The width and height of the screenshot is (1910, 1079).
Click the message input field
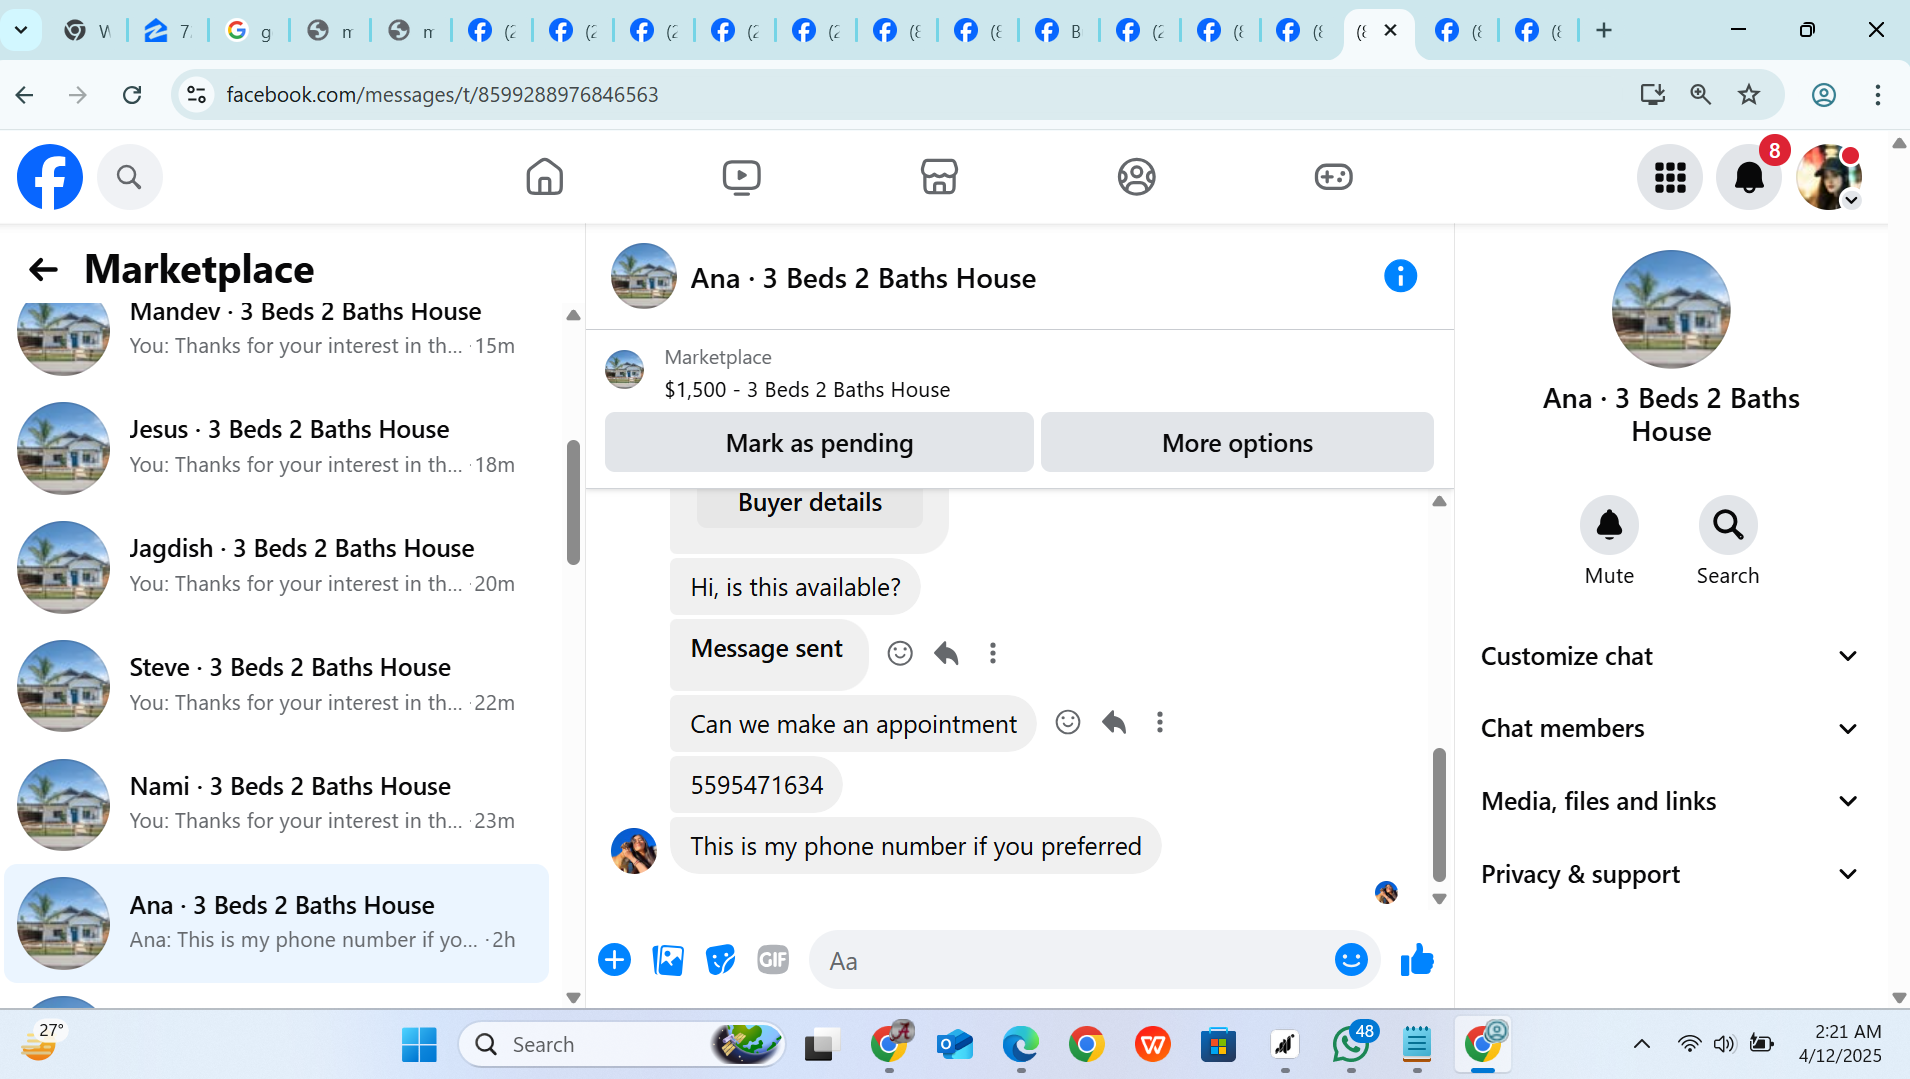click(x=1070, y=960)
